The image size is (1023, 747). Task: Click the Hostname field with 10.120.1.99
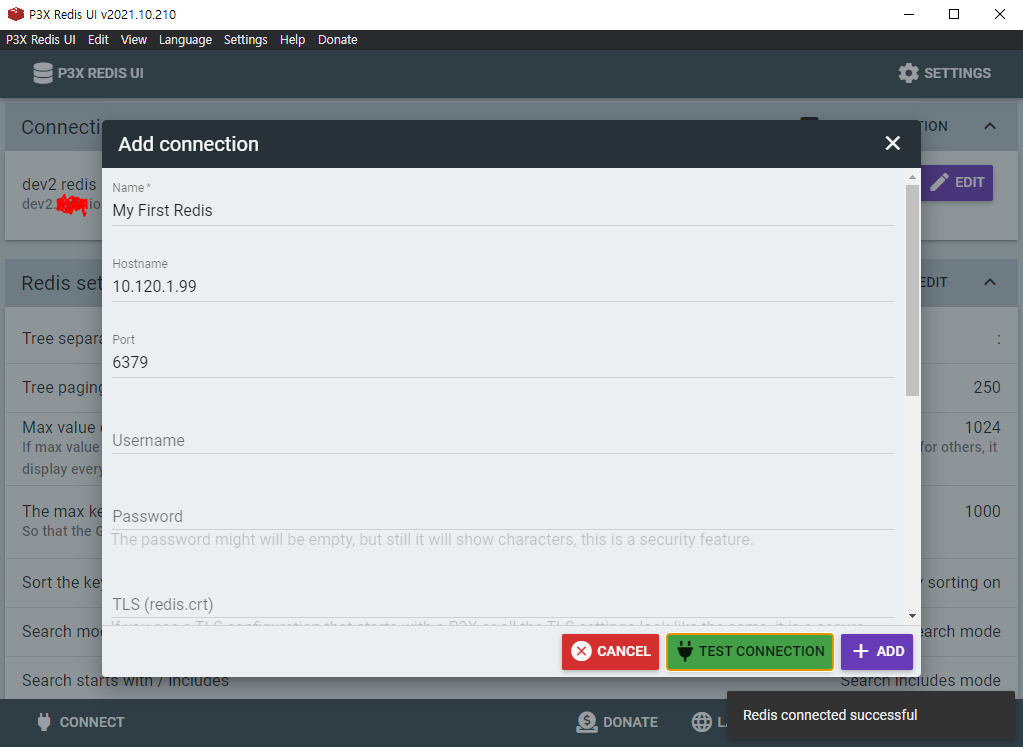(x=502, y=286)
